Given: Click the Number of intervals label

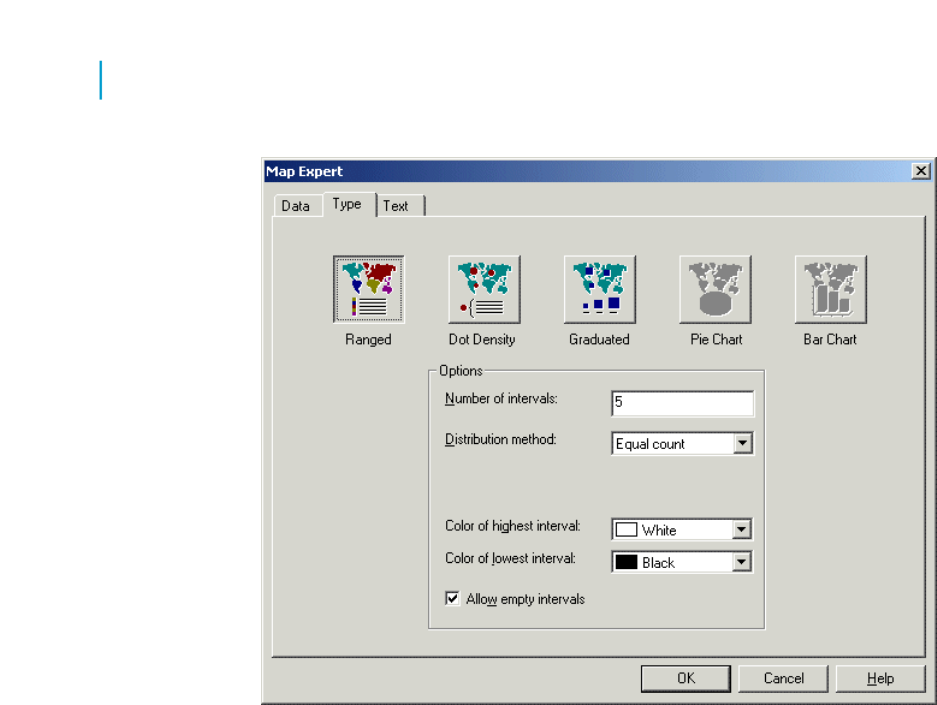Looking at the screenshot, I should pyautogui.click(x=501, y=399).
